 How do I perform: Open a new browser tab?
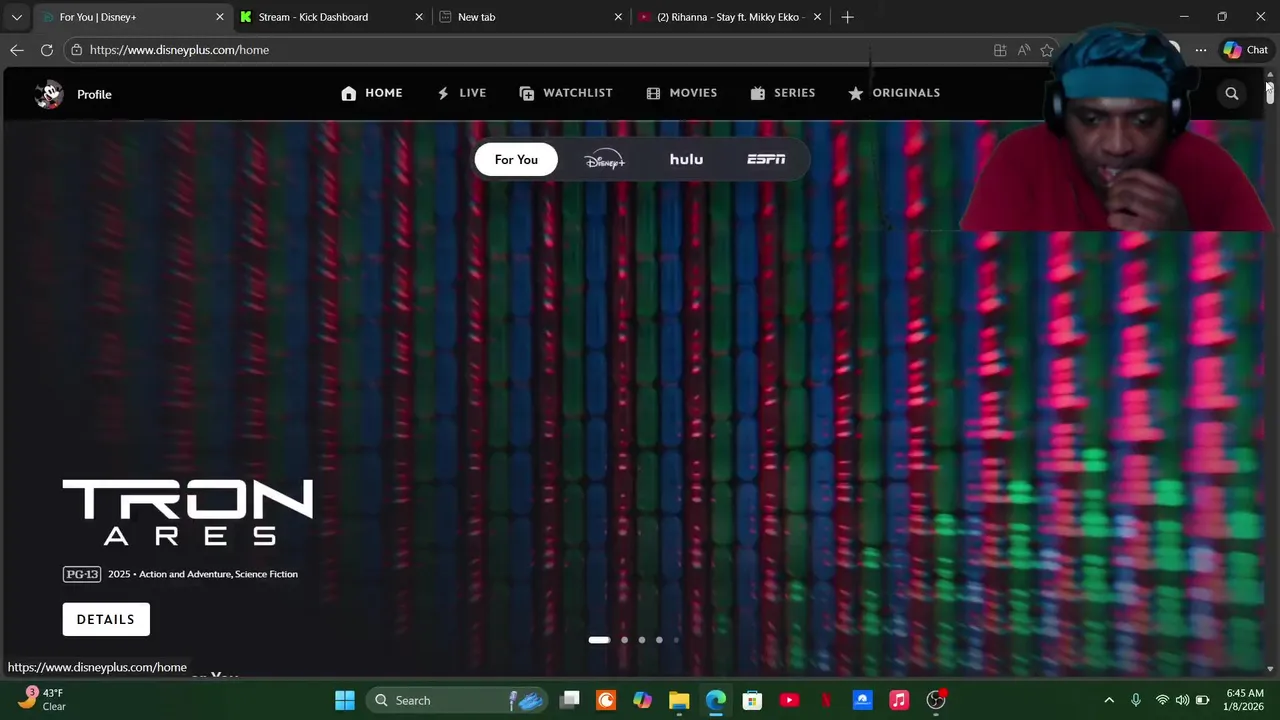pyautogui.click(x=847, y=17)
